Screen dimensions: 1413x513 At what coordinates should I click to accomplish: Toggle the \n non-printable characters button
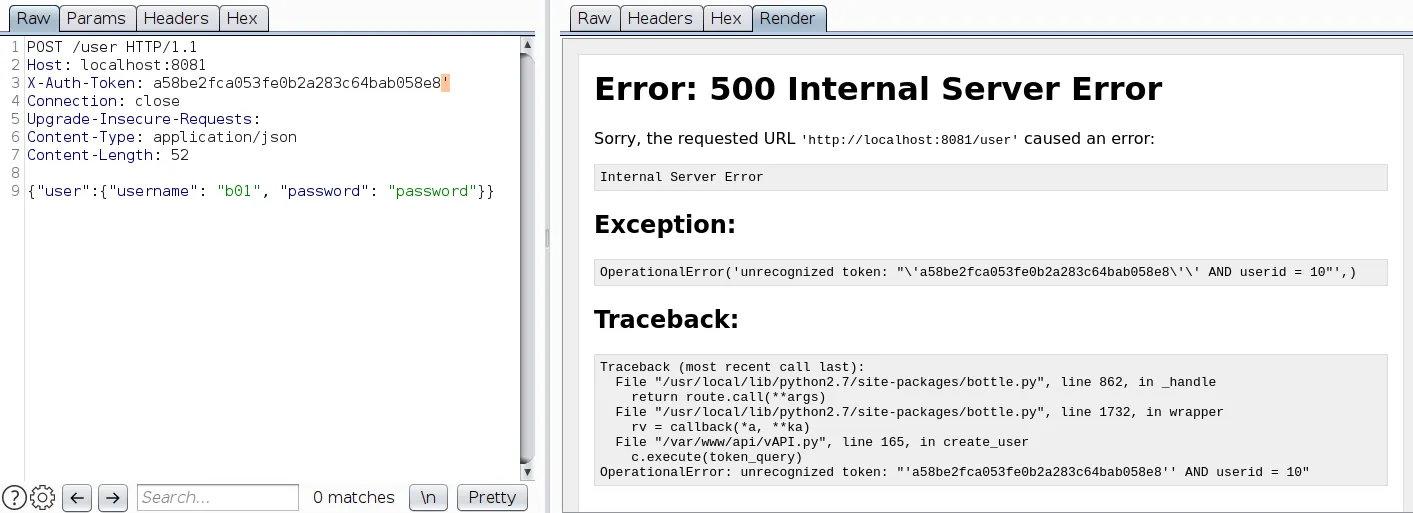coord(428,497)
